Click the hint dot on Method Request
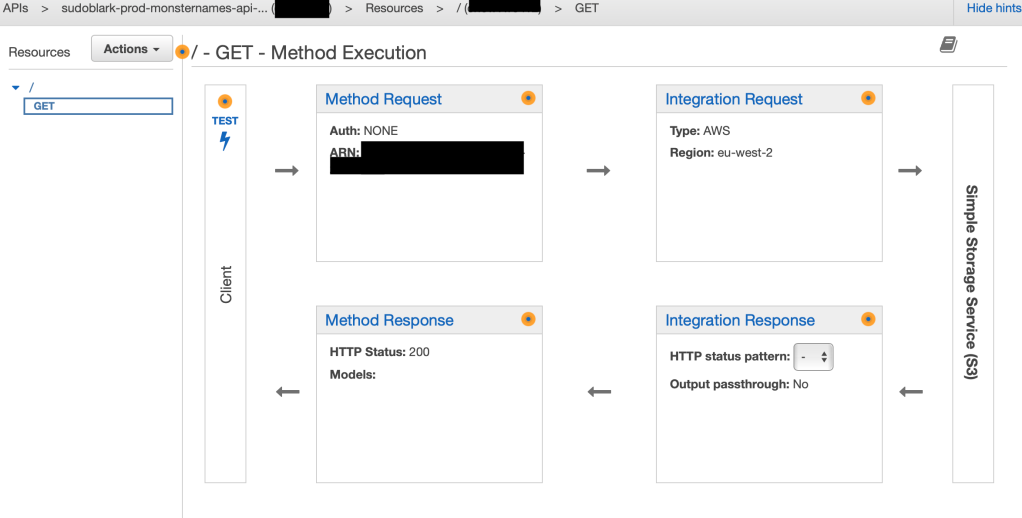The height and width of the screenshot is (518, 1022). [x=529, y=98]
